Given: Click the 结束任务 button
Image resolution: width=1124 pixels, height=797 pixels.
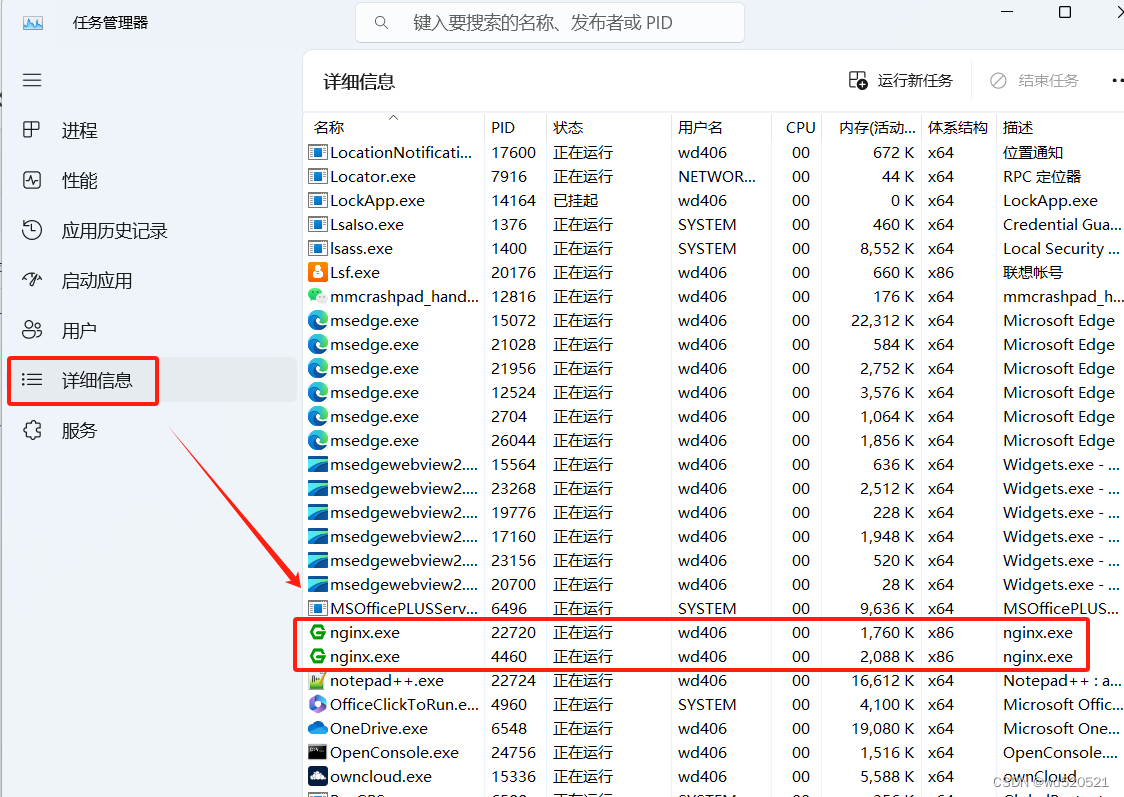Looking at the screenshot, I should [1034, 80].
